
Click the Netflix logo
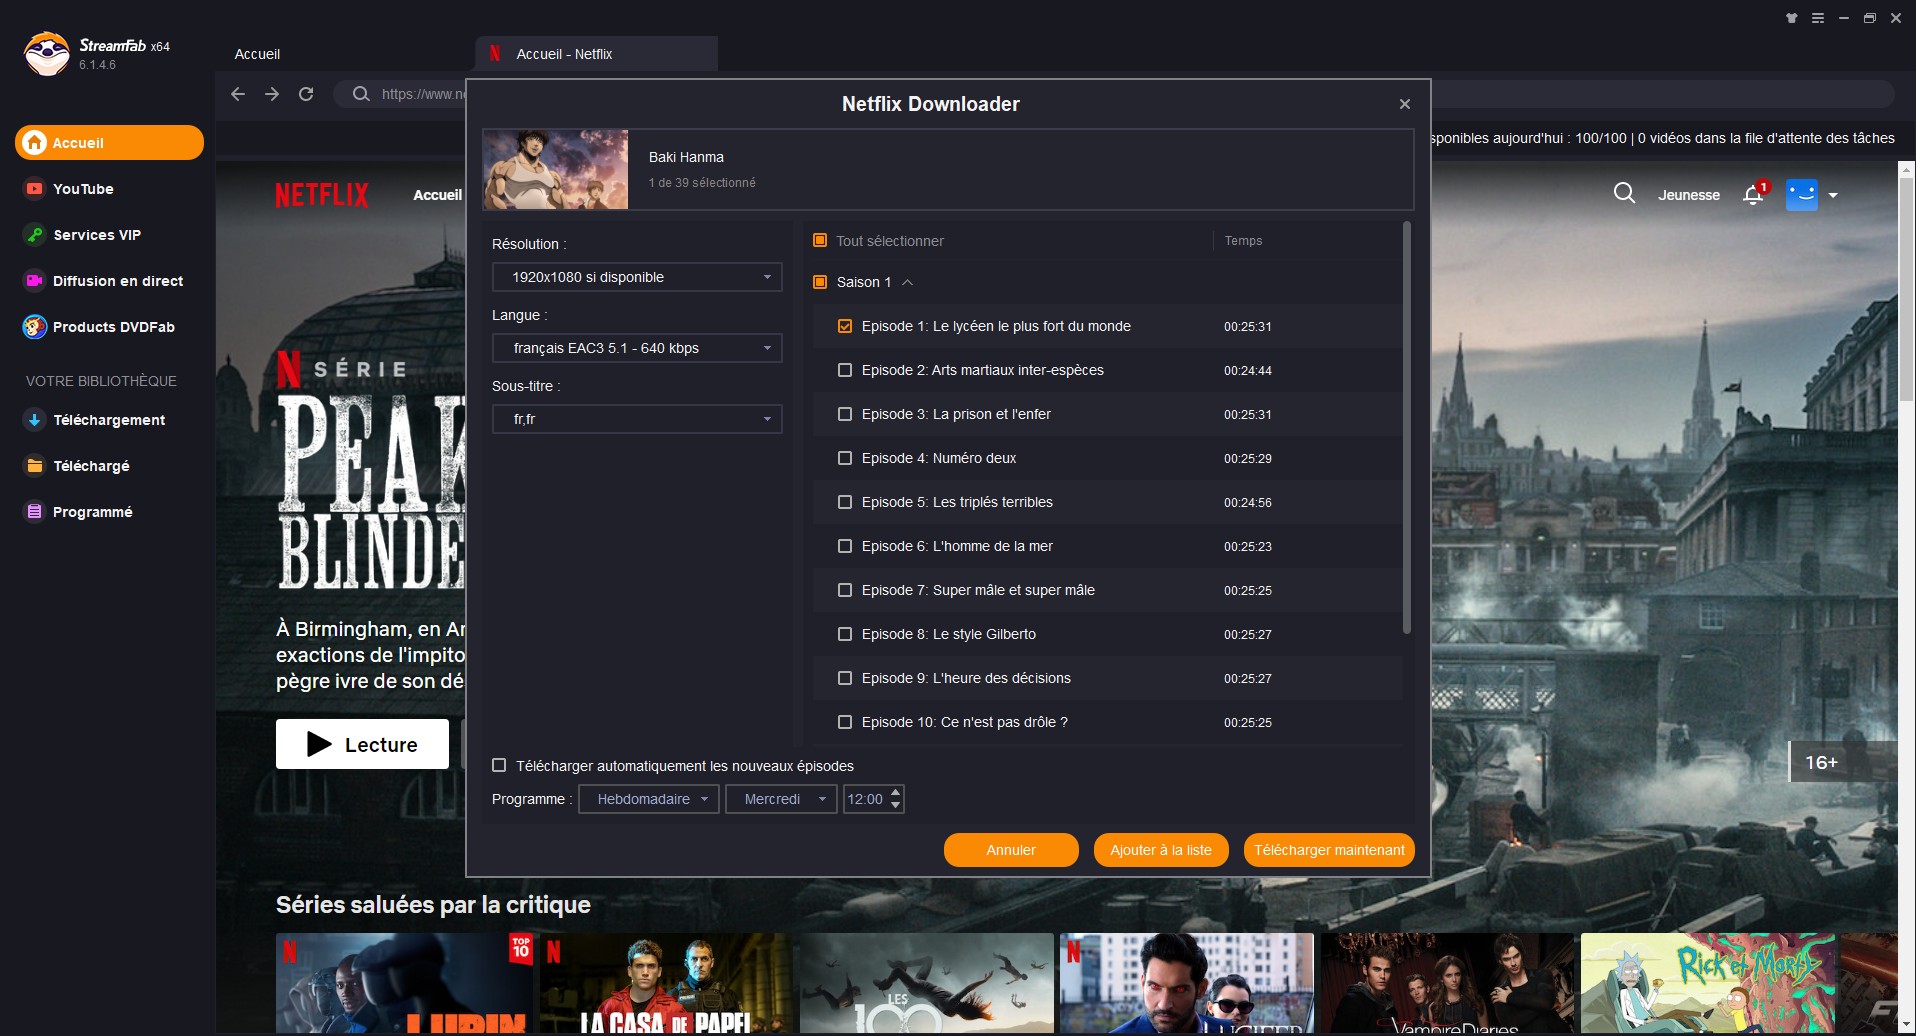click(322, 195)
